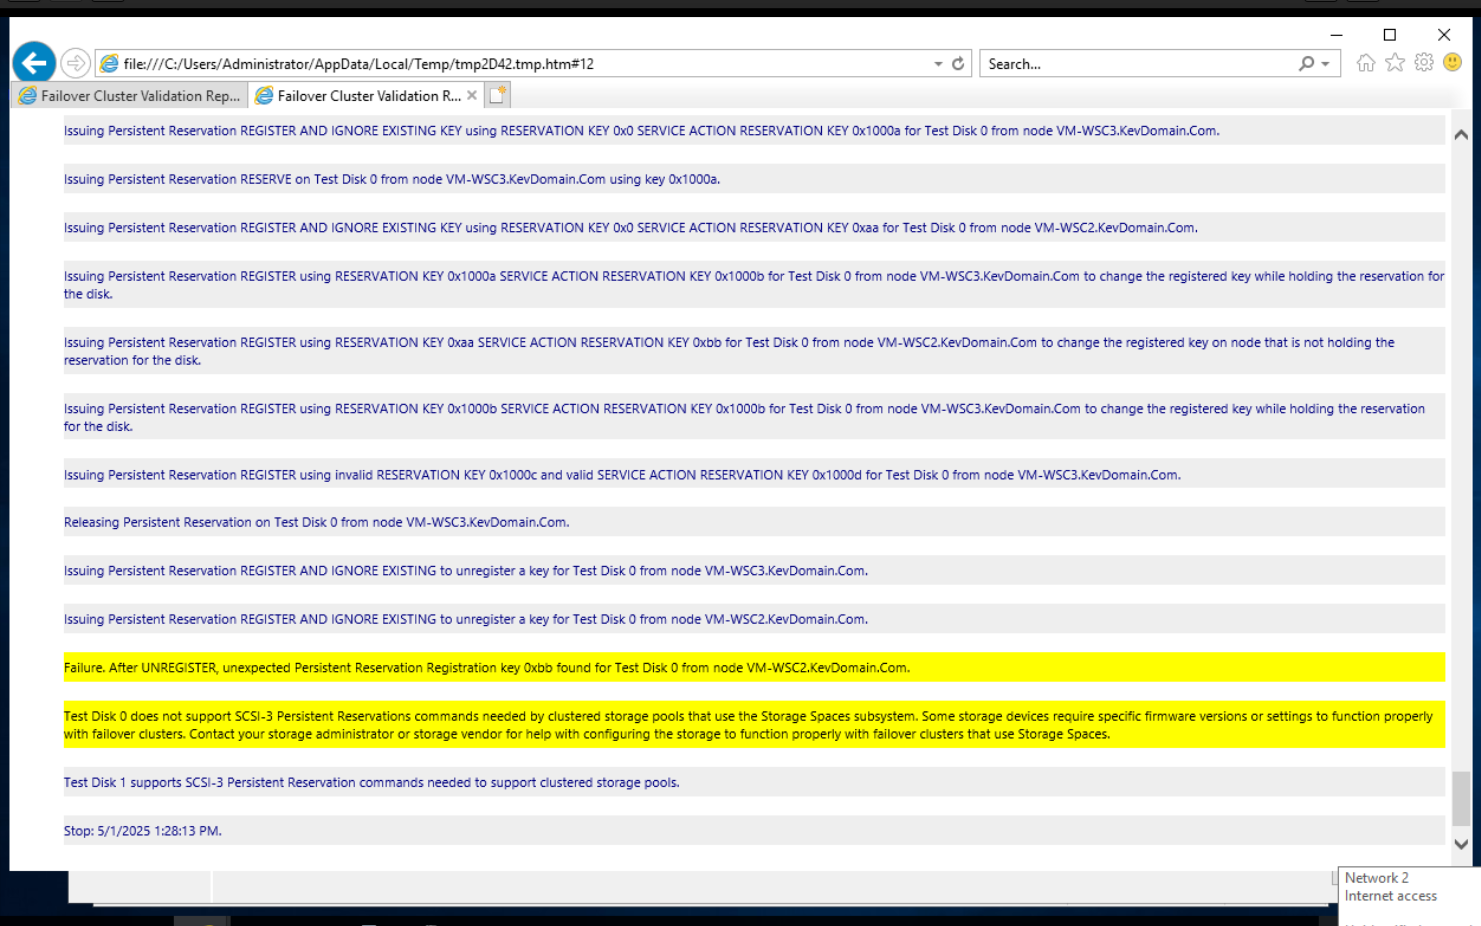
Task: Click the unregister key line for VM-WSC3
Action: [754, 571]
